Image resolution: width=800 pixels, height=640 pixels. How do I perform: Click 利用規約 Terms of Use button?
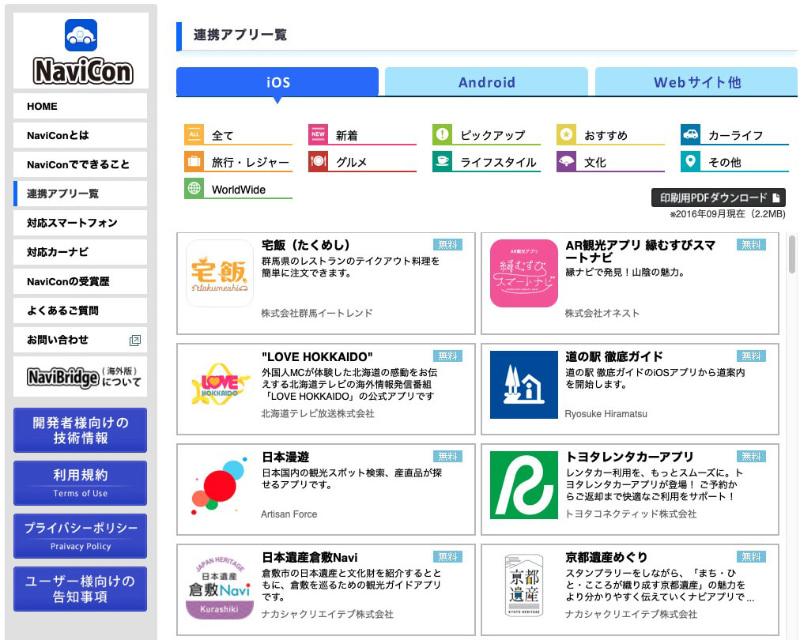[x=80, y=483]
